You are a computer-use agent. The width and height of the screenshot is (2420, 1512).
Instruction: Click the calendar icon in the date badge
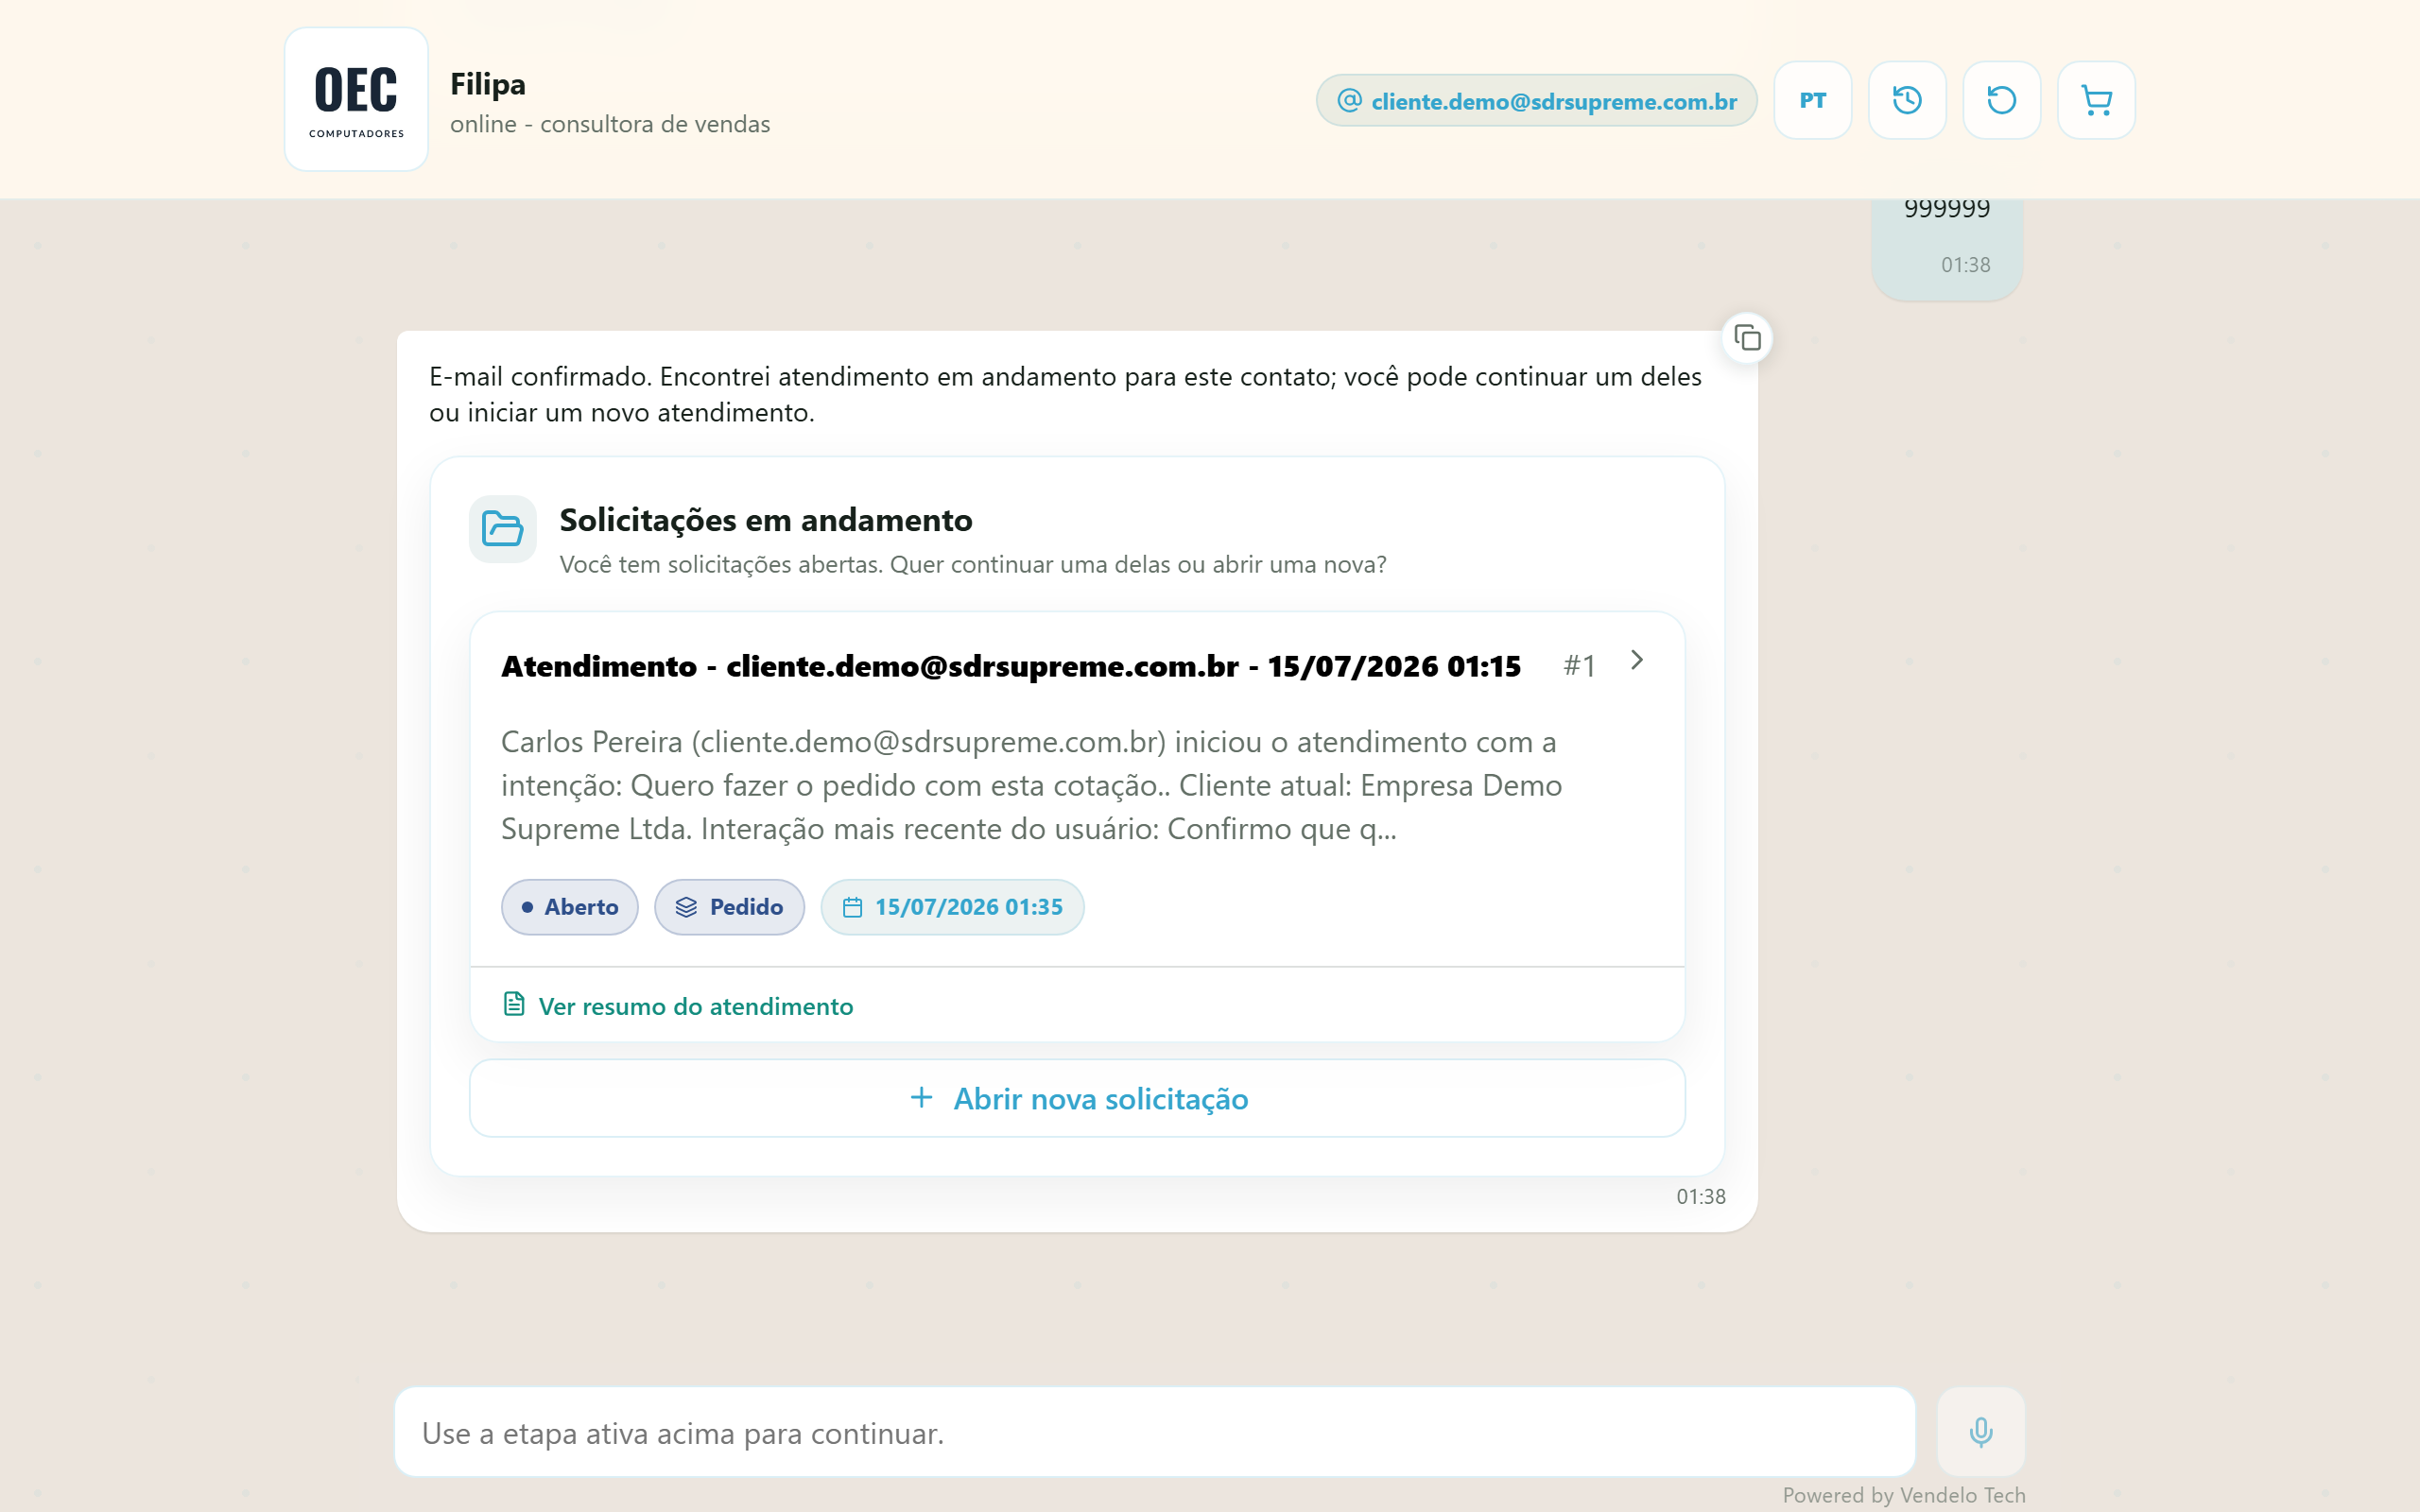pos(852,907)
